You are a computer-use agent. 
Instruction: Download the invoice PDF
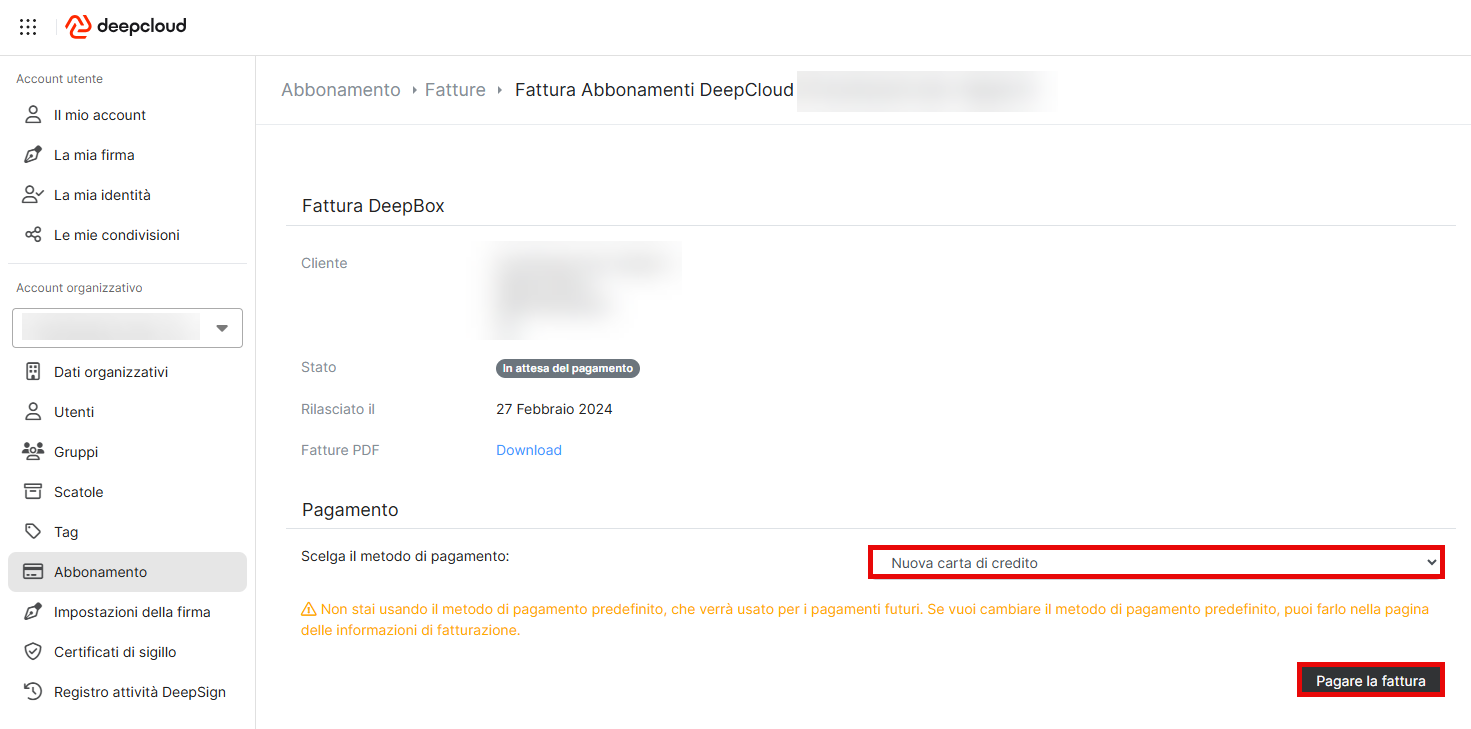[x=529, y=450]
